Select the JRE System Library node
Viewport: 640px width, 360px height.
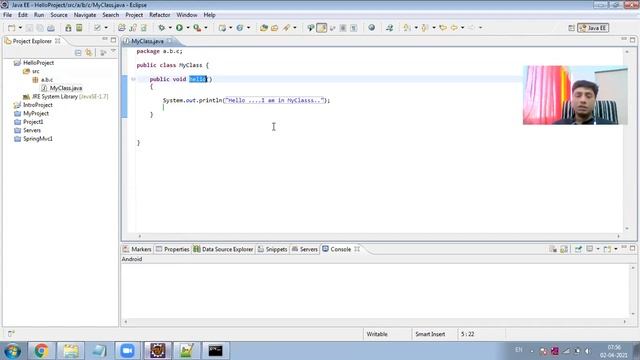click(66, 97)
